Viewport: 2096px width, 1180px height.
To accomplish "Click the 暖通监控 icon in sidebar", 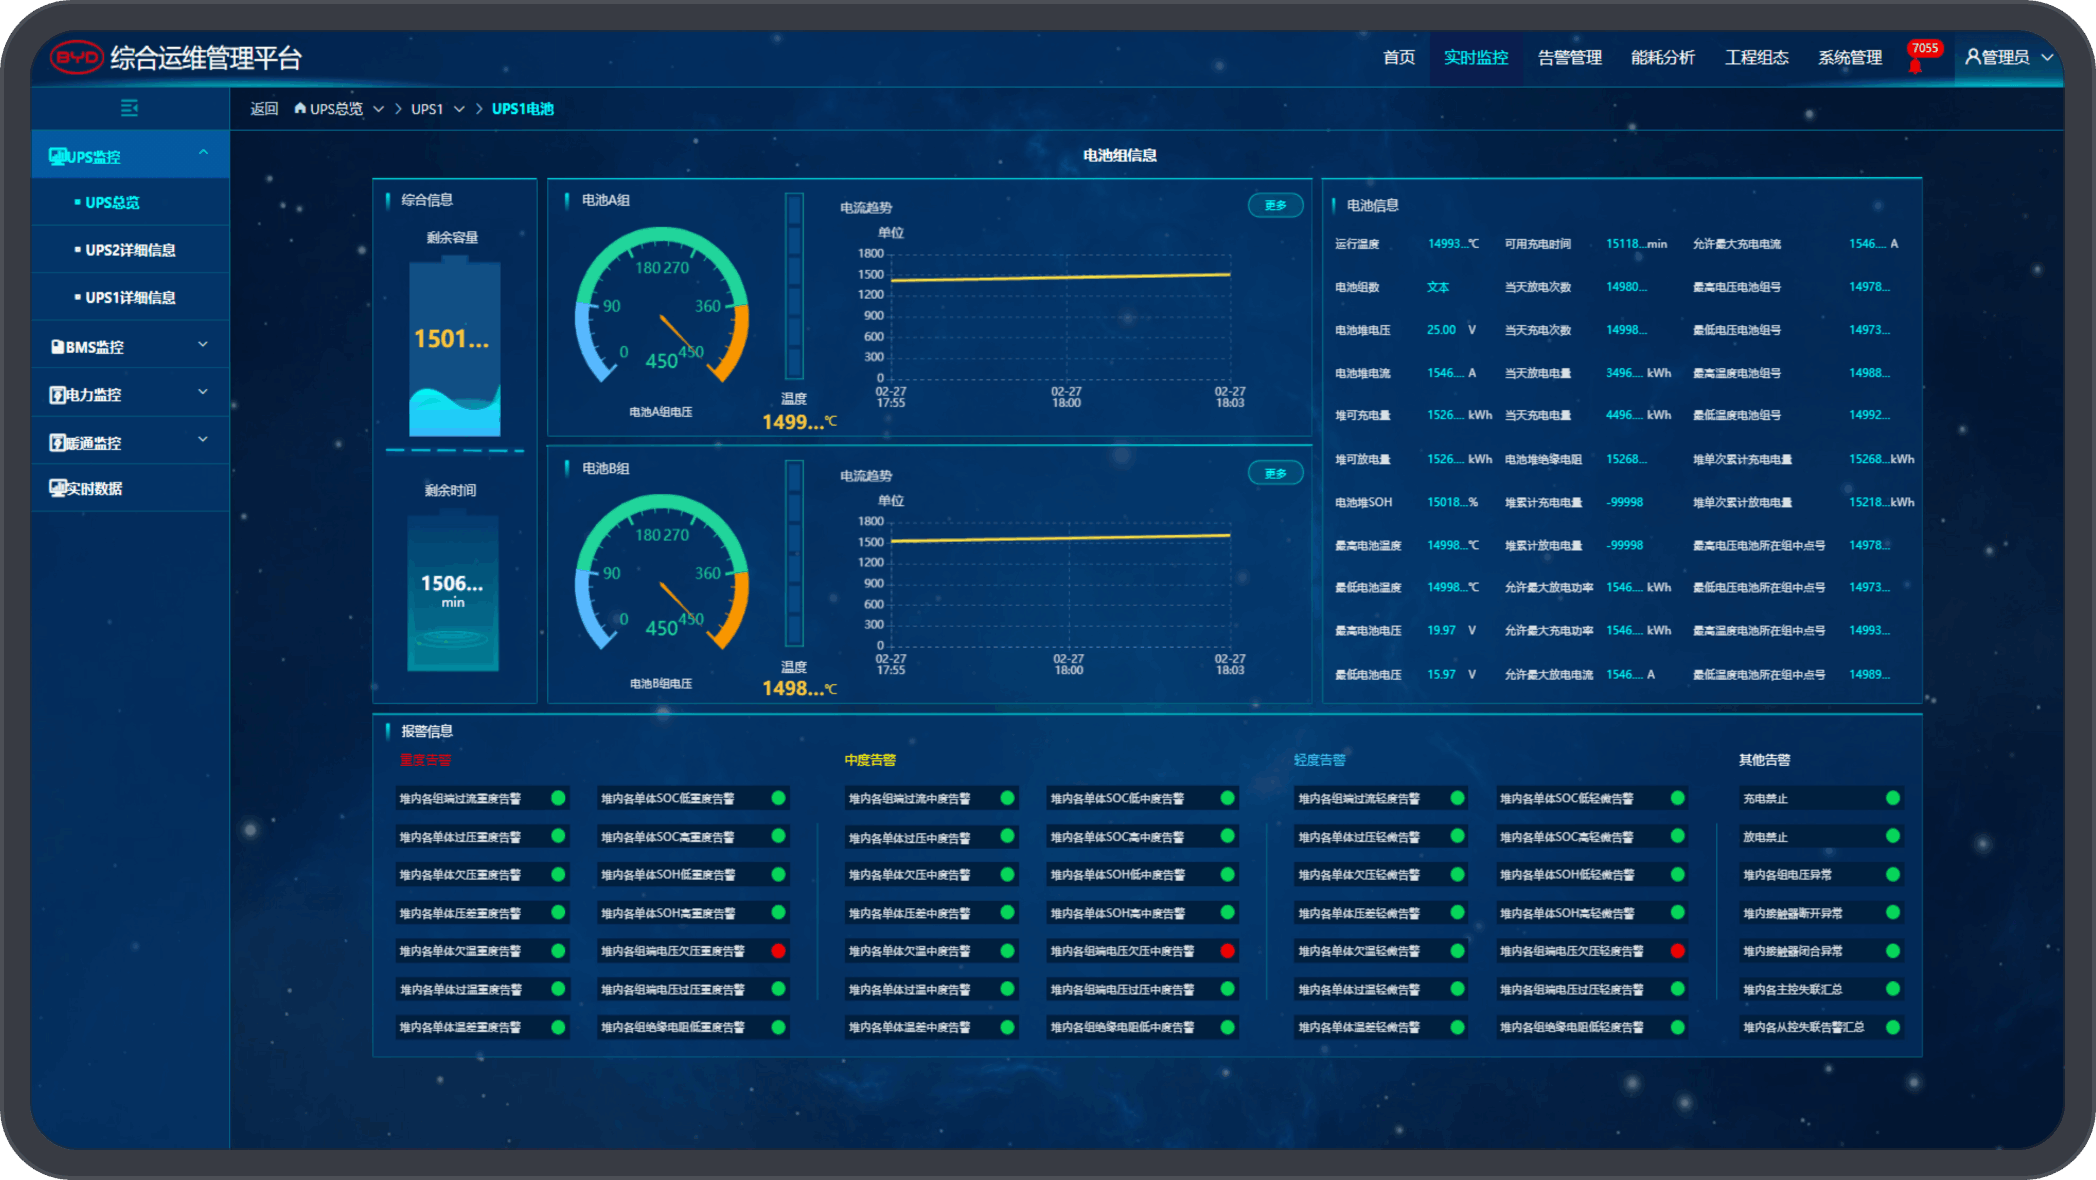I will (x=57, y=442).
